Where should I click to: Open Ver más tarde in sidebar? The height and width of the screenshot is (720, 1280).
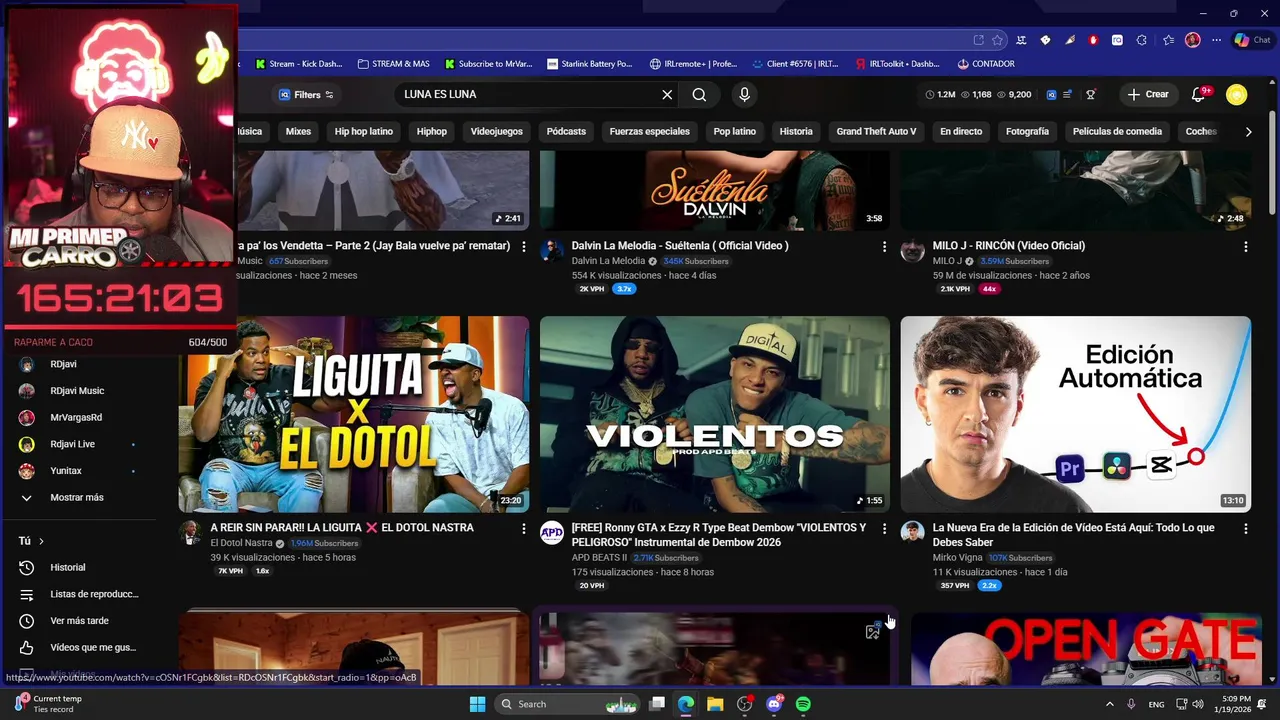79,621
